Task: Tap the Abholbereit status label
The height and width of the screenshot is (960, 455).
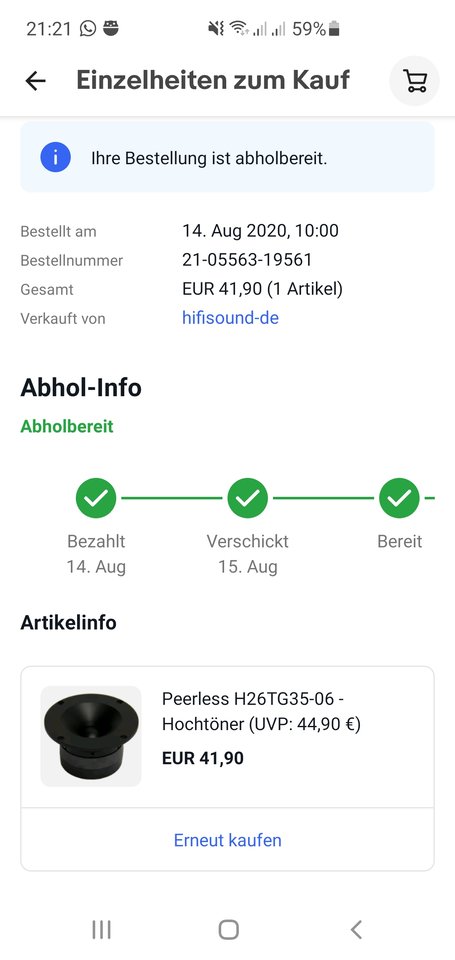Action: click(x=67, y=426)
